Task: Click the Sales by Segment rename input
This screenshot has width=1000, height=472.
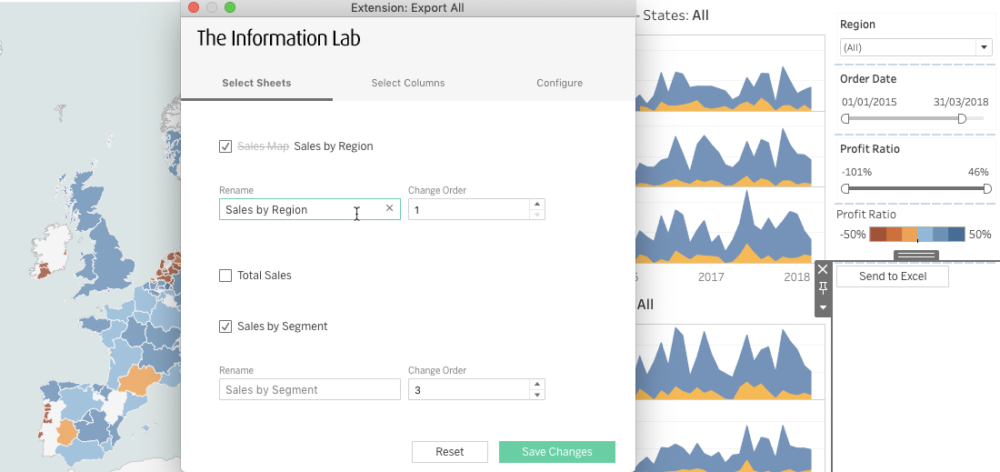Action: click(x=309, y=390)
